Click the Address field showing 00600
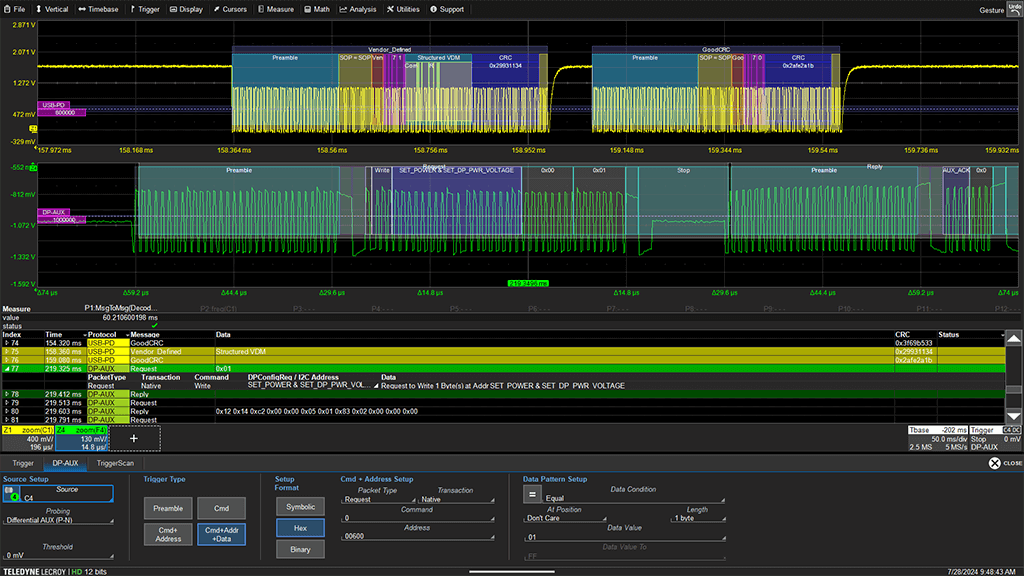The width and height of the screenshot is (1024, 576). coord(418,537)
